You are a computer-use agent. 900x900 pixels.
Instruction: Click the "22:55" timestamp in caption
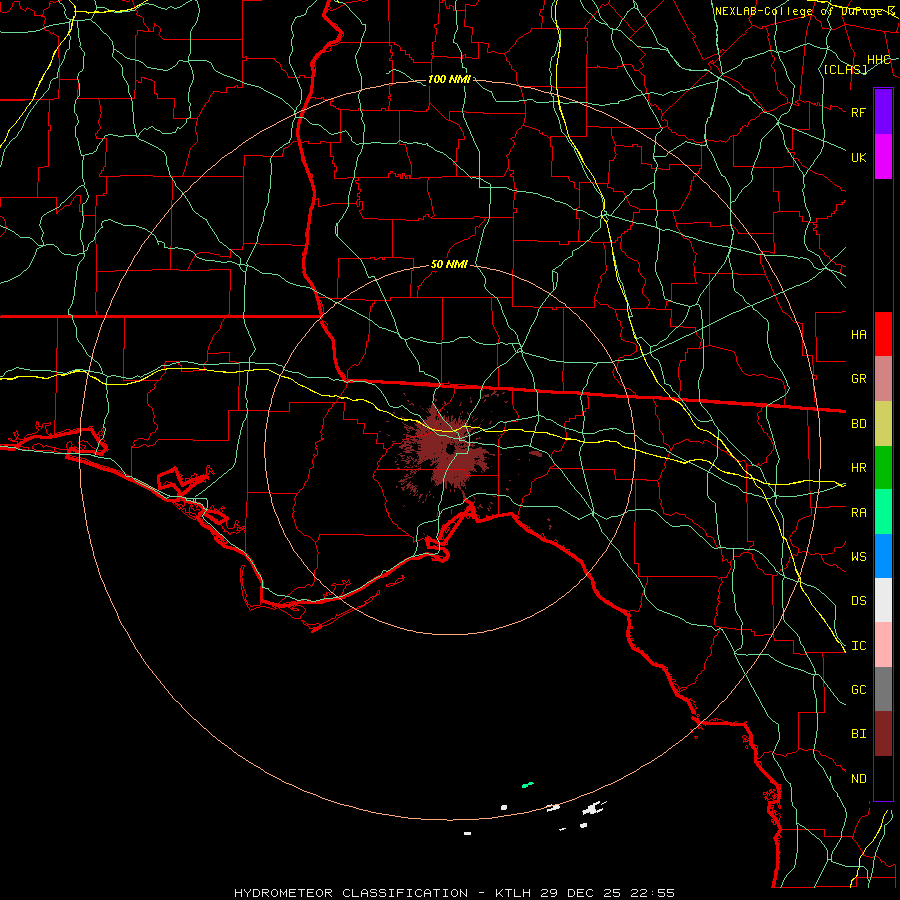click(654, 893)
